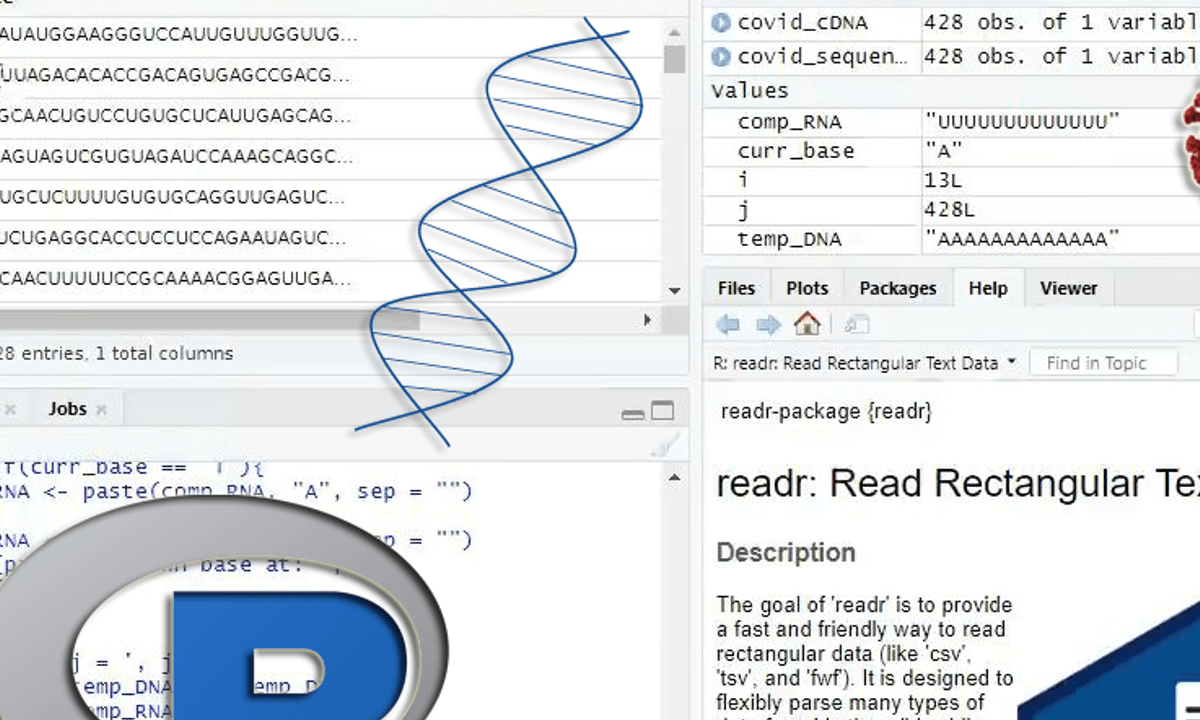Go forward in the Help pane history
The width and height of the screenshot is (1200, 720).
(x=768, y=324)
